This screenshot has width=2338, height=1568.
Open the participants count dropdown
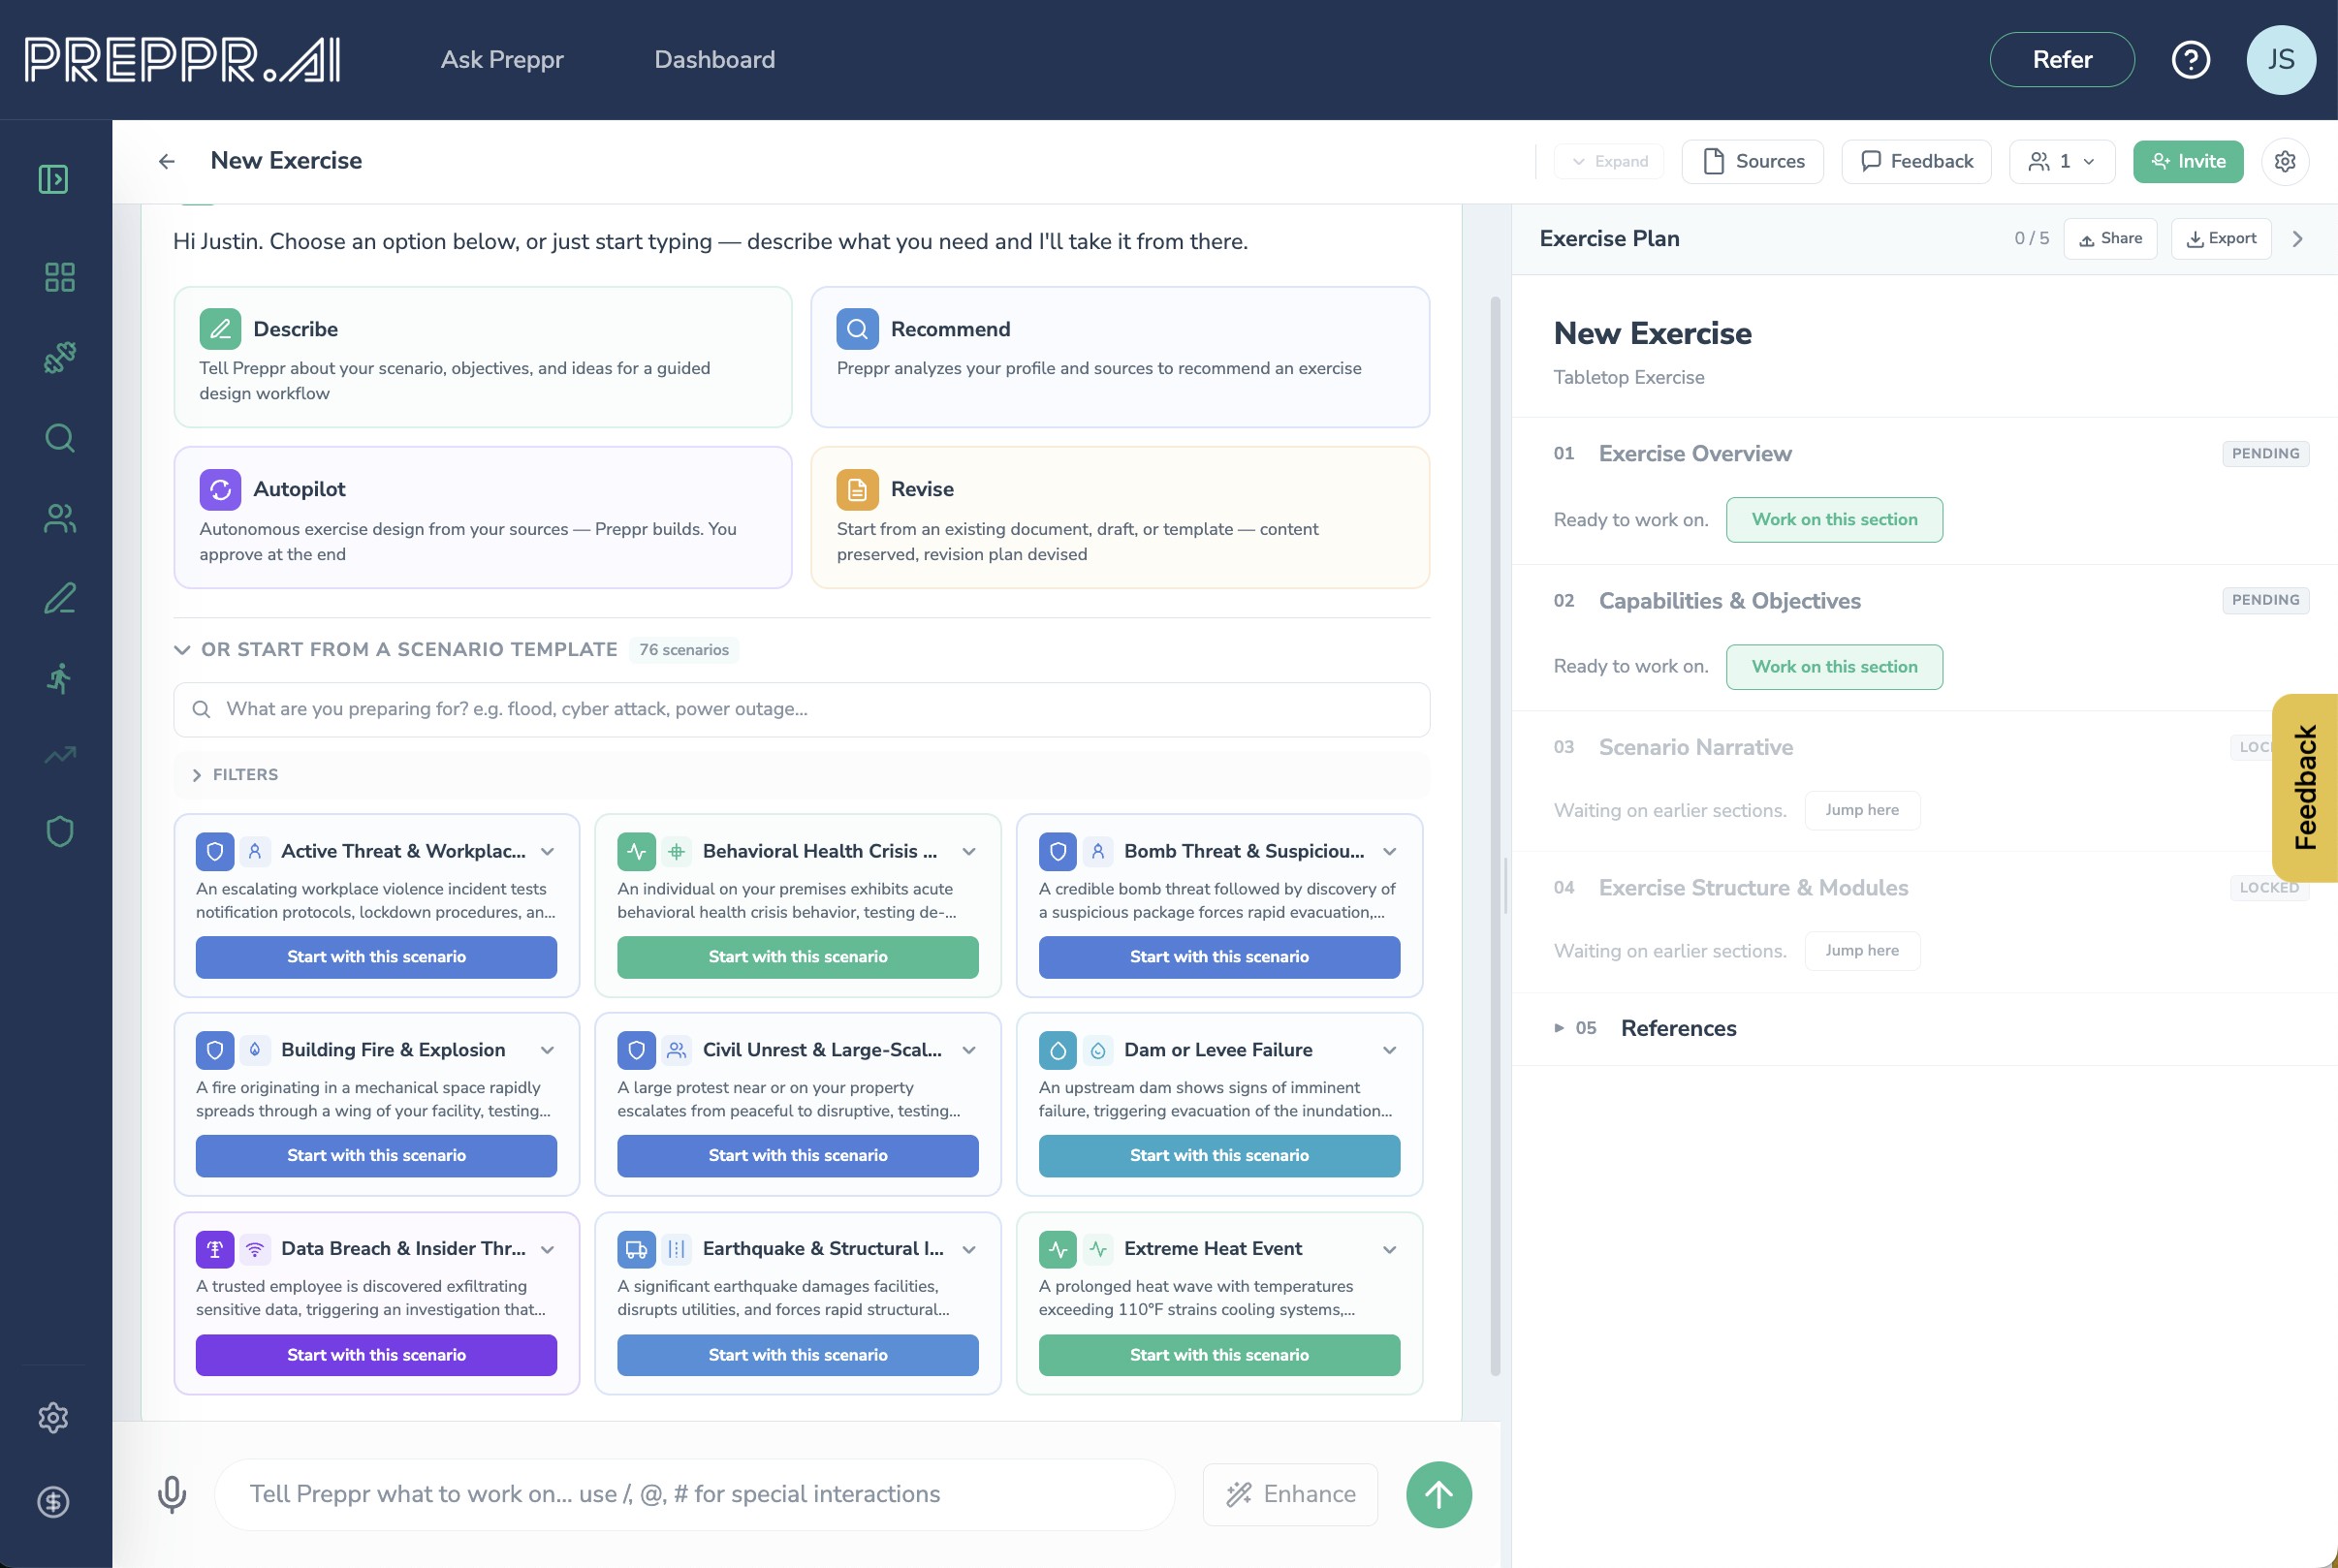click(2061, 161)
